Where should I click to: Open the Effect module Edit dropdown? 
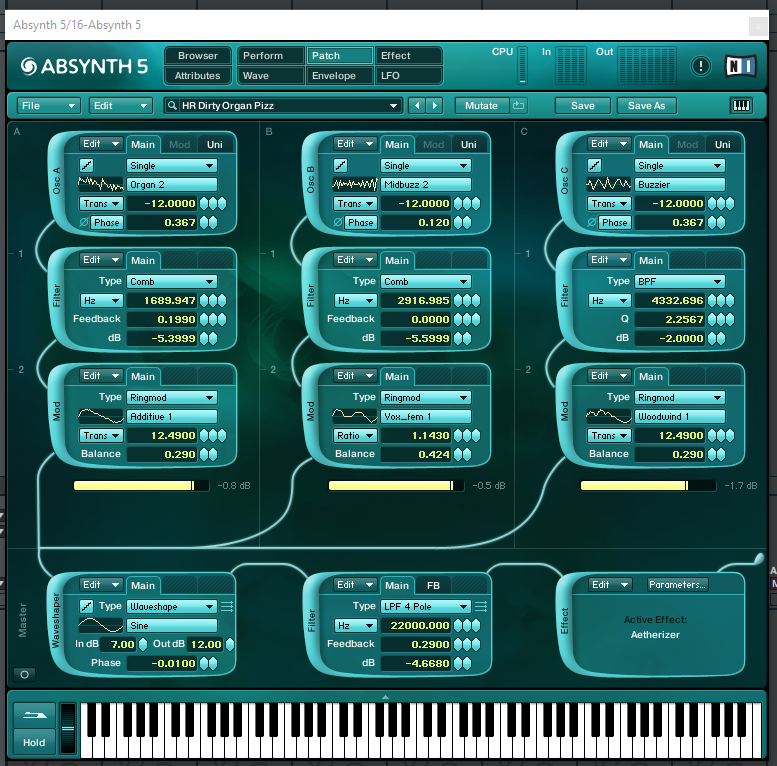click(x=610, y=585)
